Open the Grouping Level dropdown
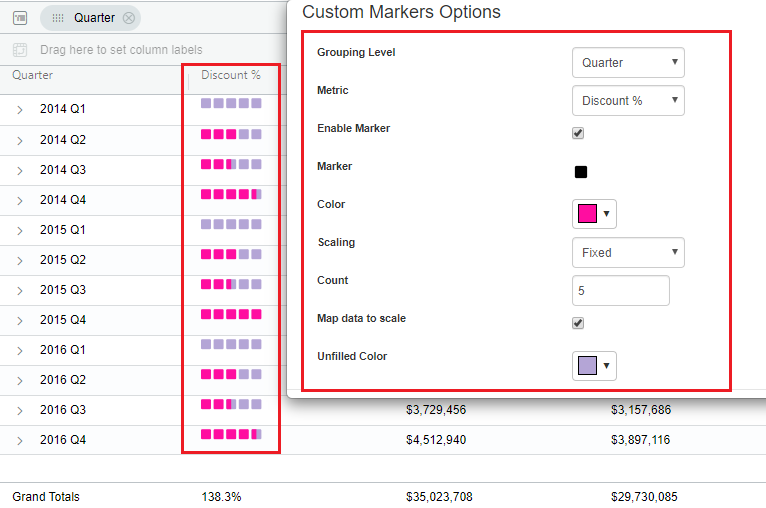 (627, 63)
